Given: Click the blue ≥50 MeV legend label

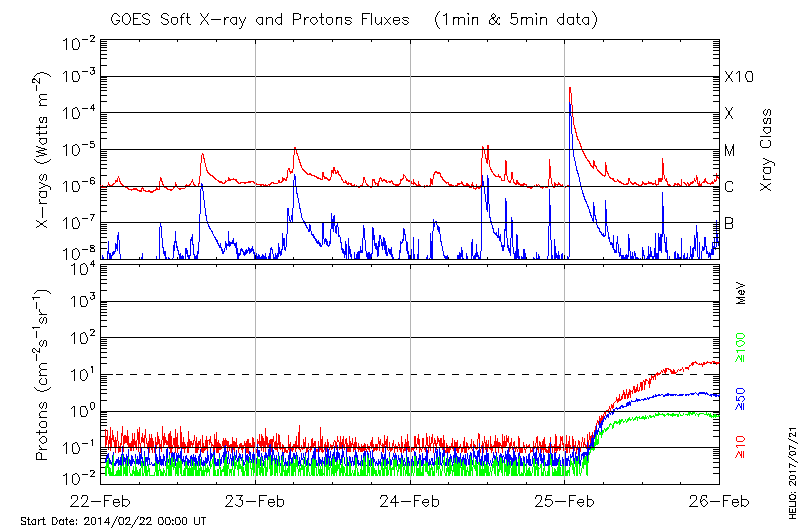Looking at the screenshot, I should tap(742, 397).
